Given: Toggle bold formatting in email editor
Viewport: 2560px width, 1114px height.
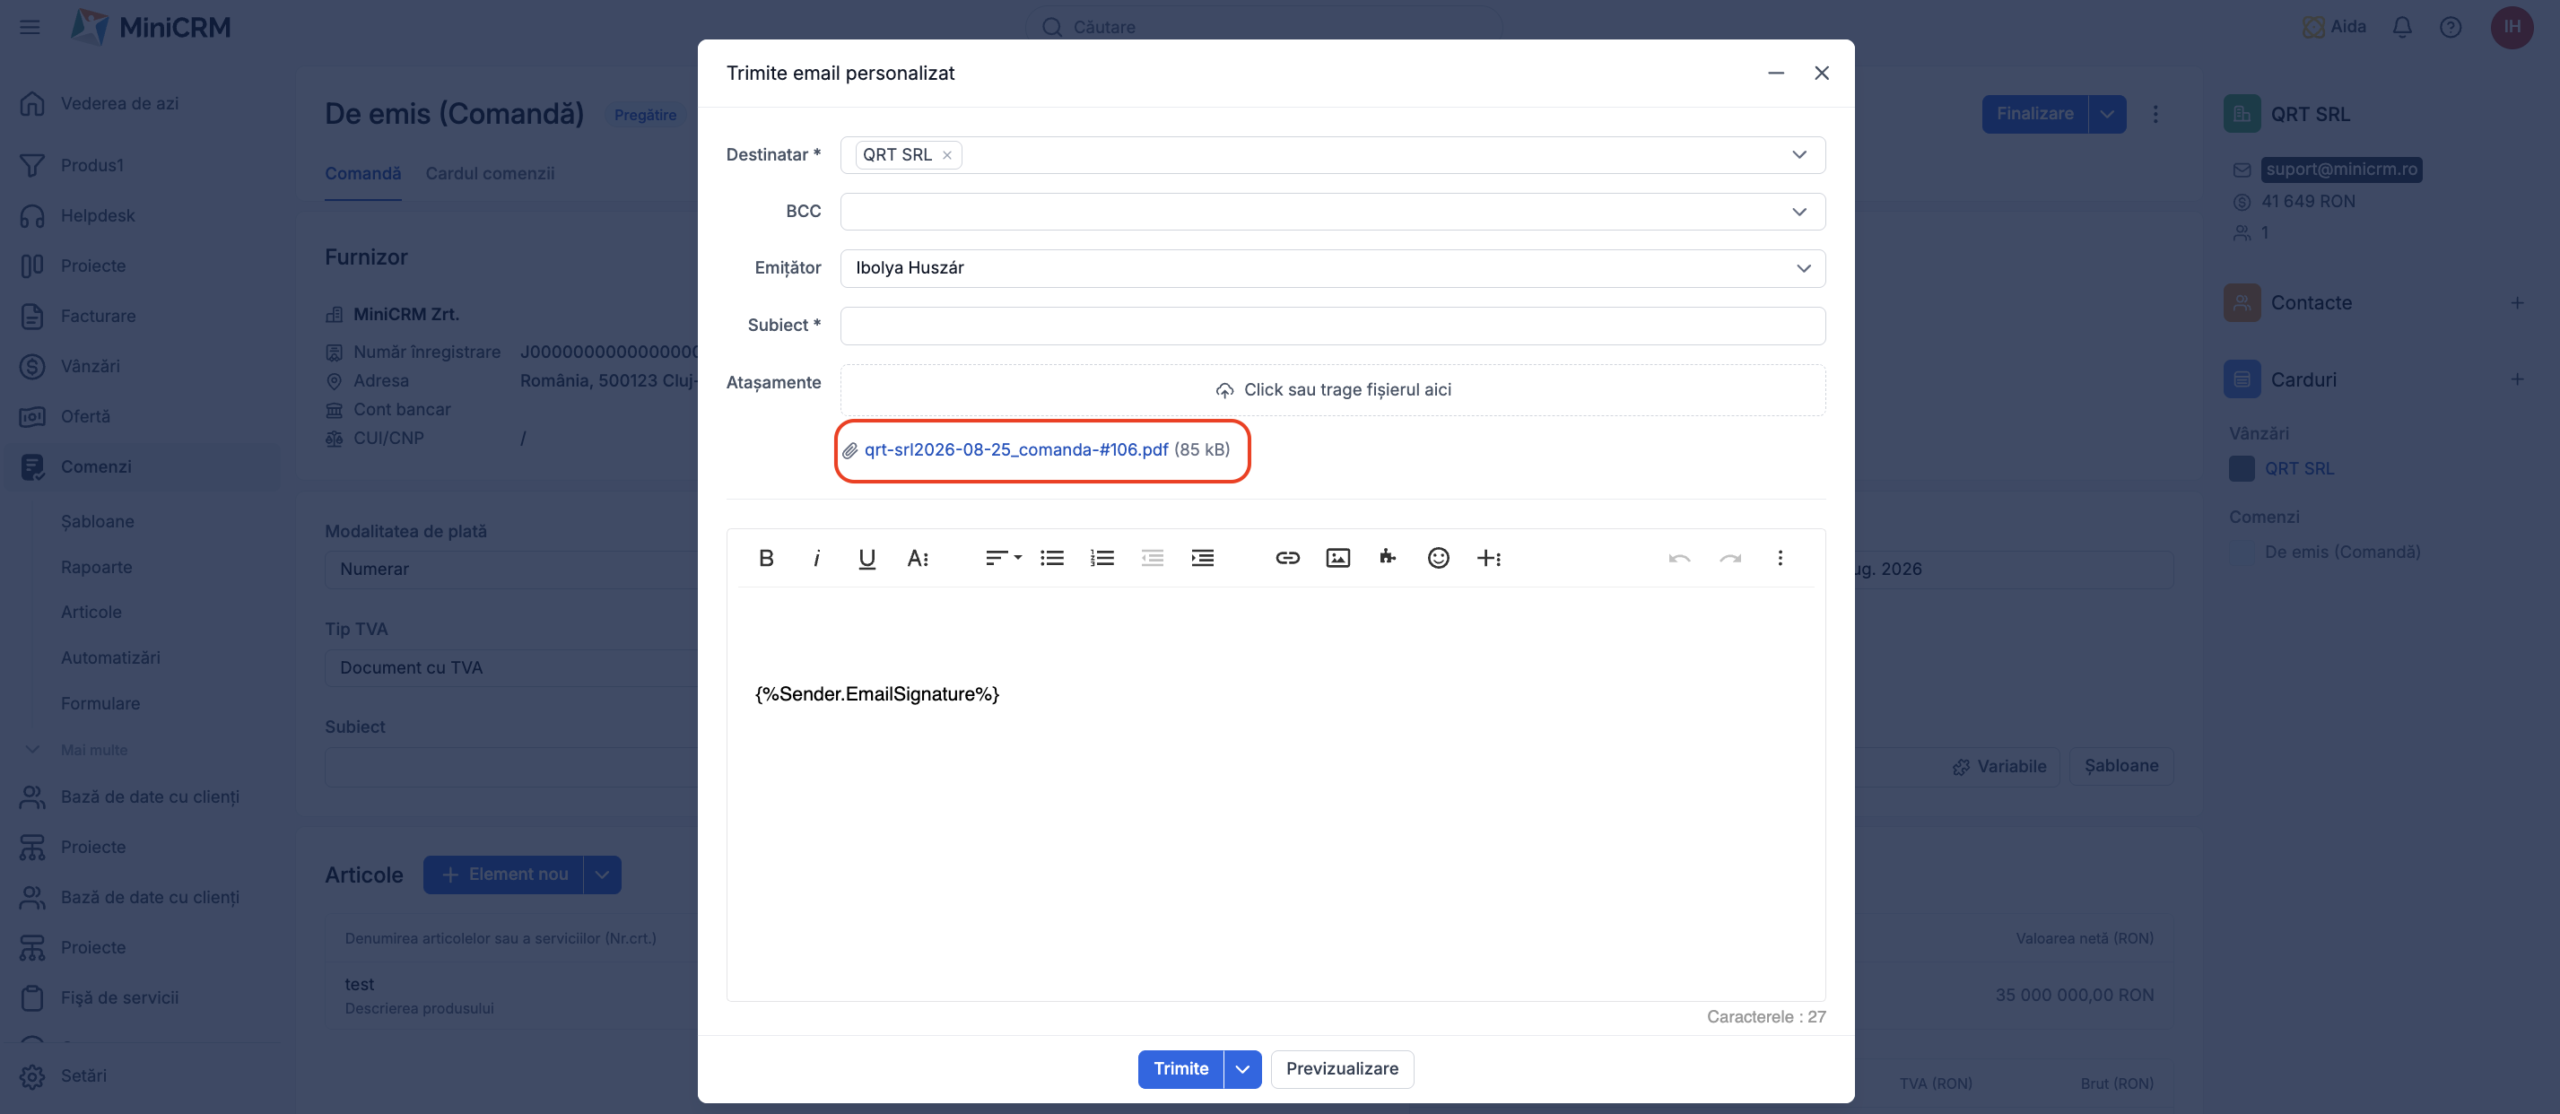Looking at the screenshot, I should click(x=766, y=558).
